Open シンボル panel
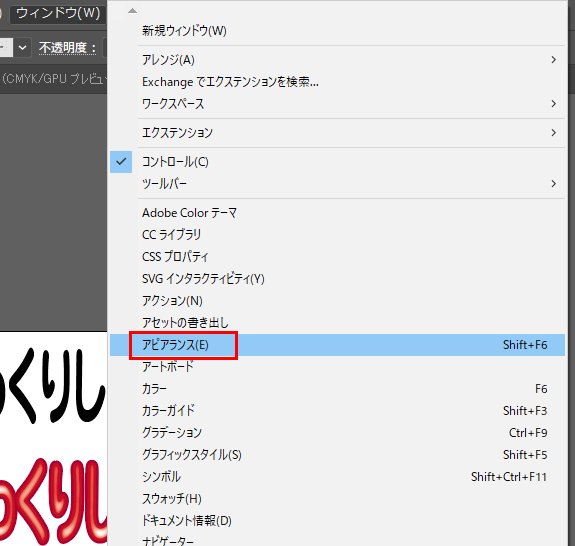575x546 pixels. (337, 477)
